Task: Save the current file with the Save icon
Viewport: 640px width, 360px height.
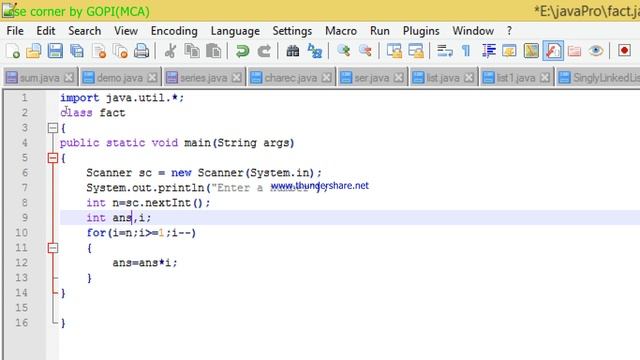Action: (55, 51)
